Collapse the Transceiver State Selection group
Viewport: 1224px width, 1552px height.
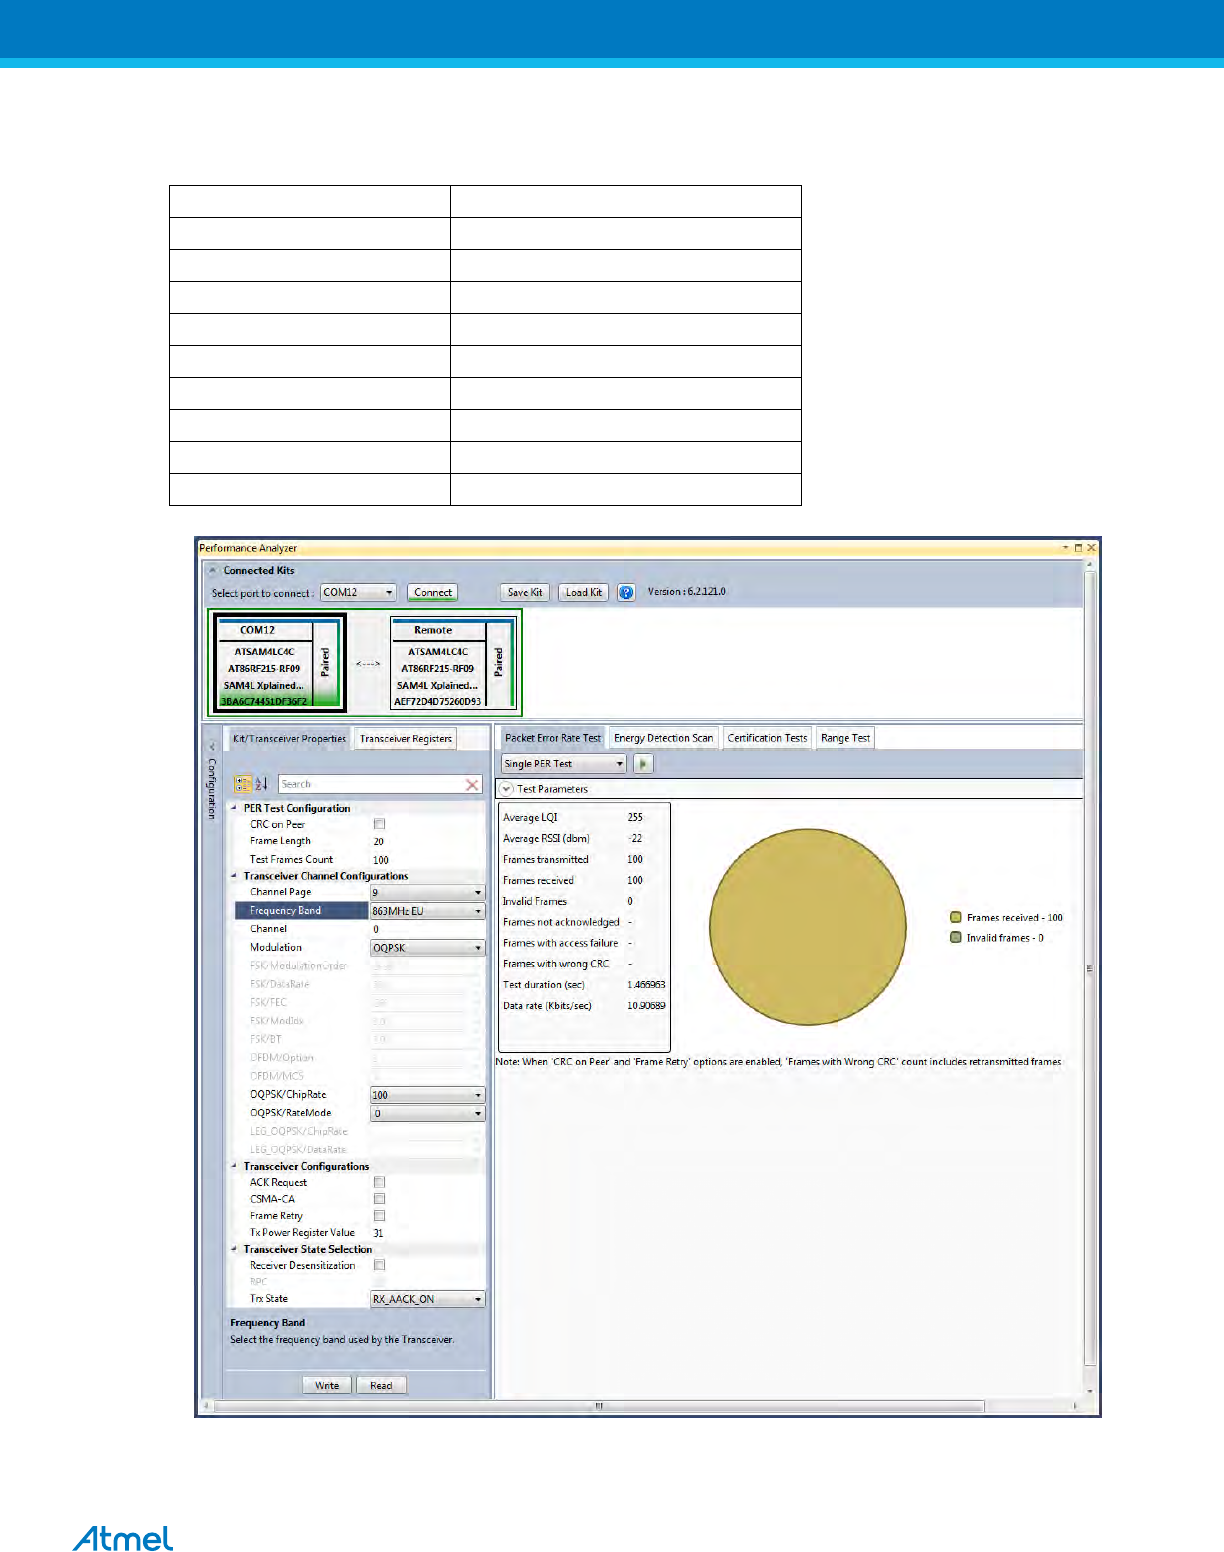tap(234, 1249)
